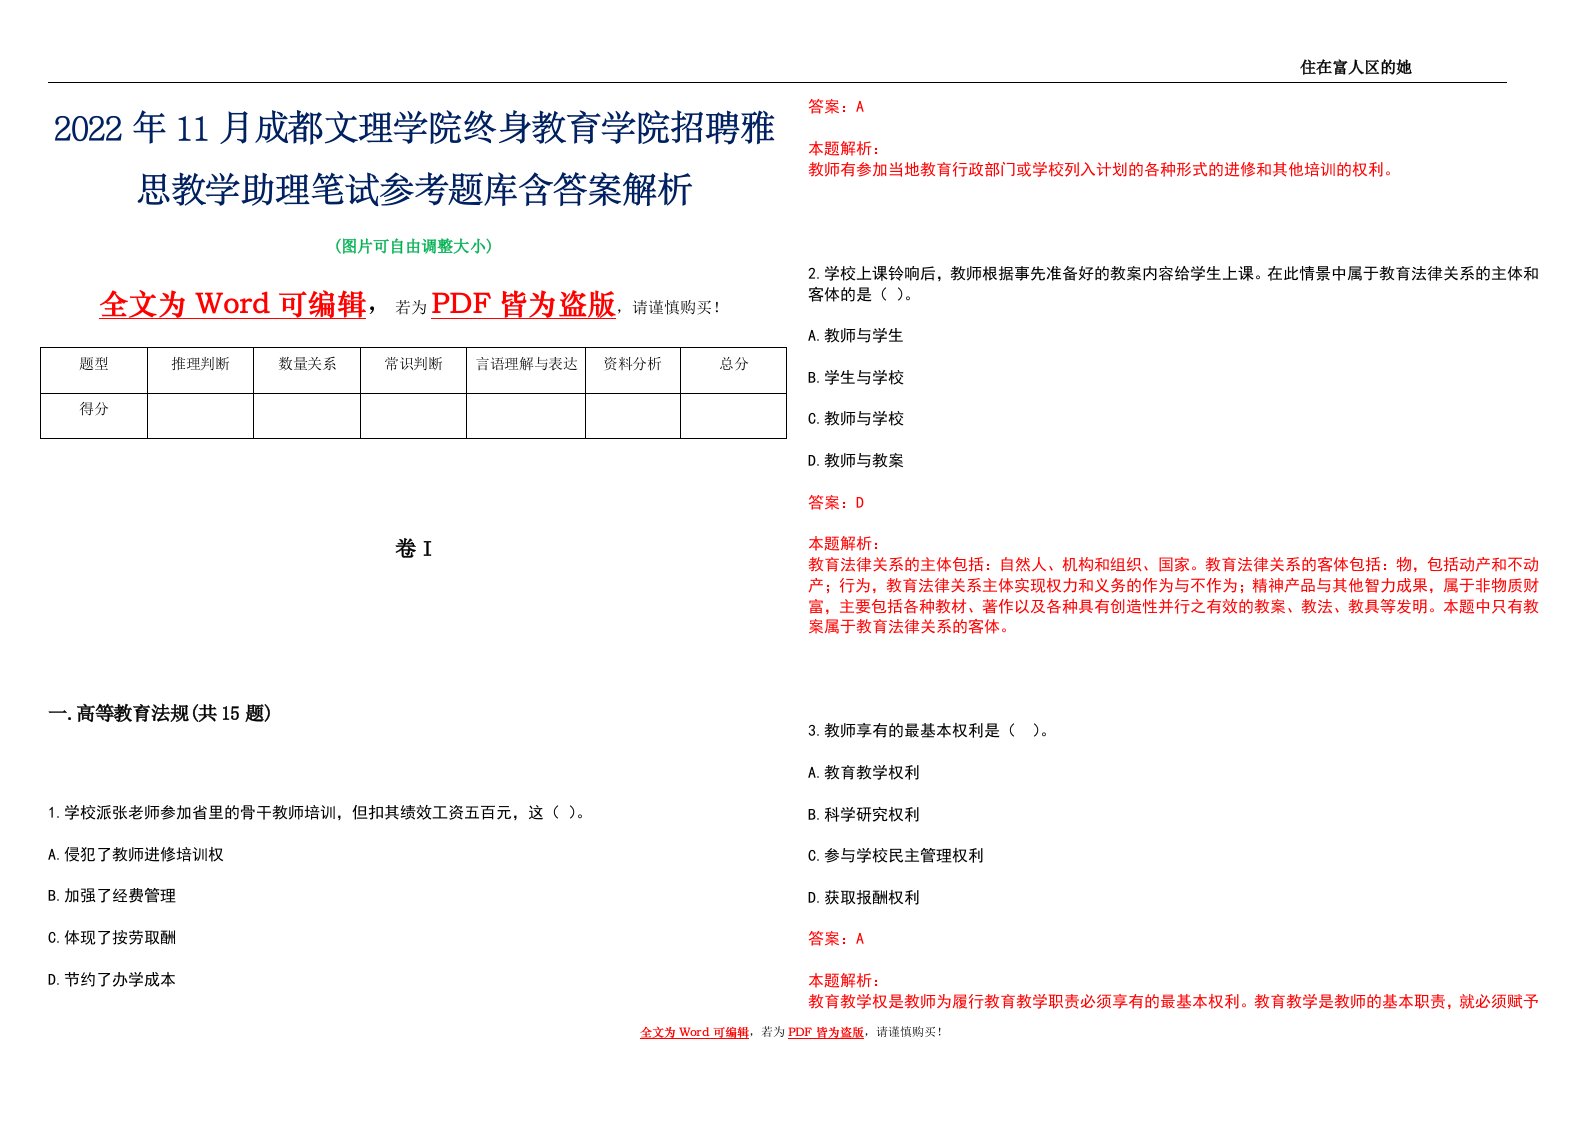Click the header text 住在富人区的她
This screenshot has height=1122, width=1587.
click(1355, 67)
